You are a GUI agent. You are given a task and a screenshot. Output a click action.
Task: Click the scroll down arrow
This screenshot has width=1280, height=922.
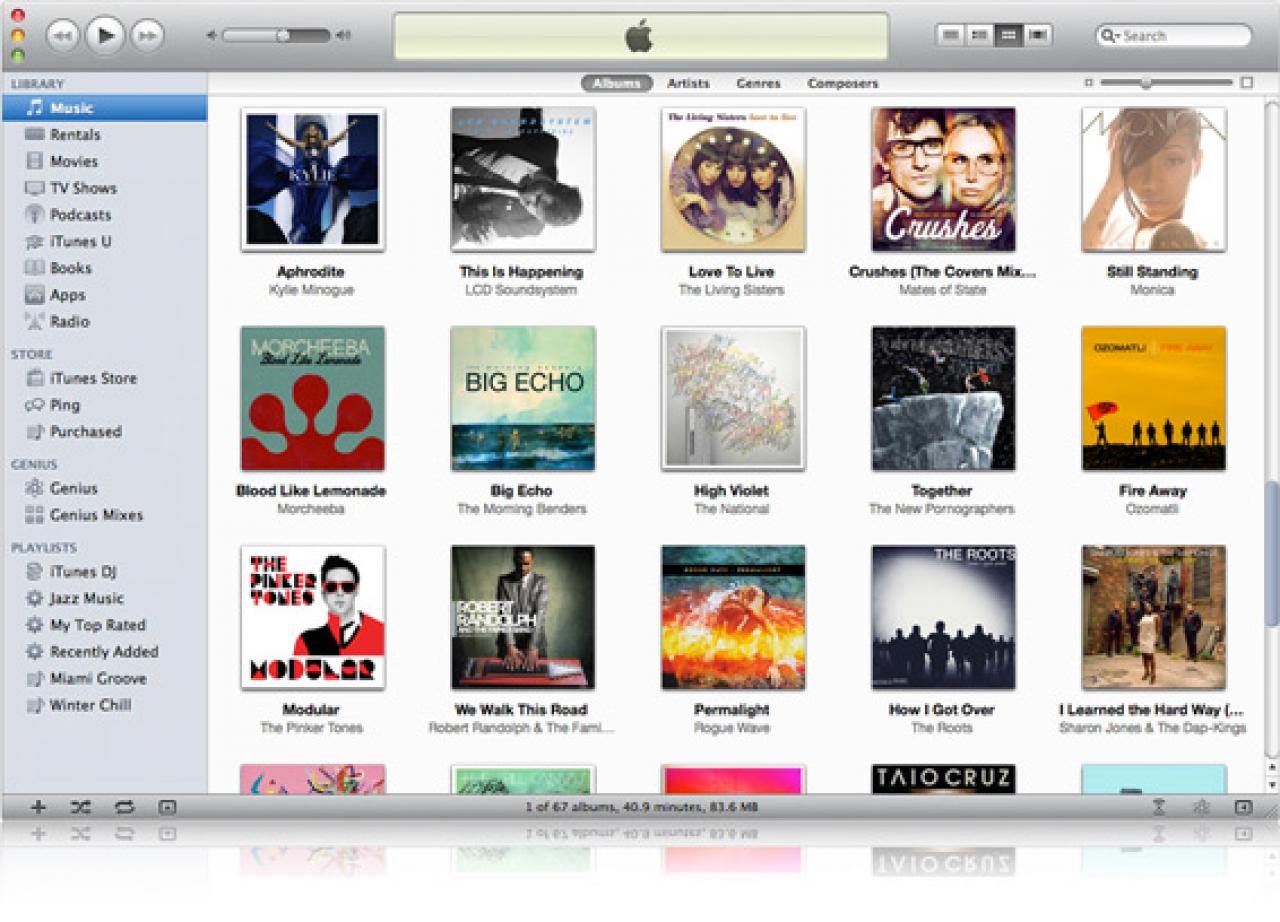(1271, 785)
